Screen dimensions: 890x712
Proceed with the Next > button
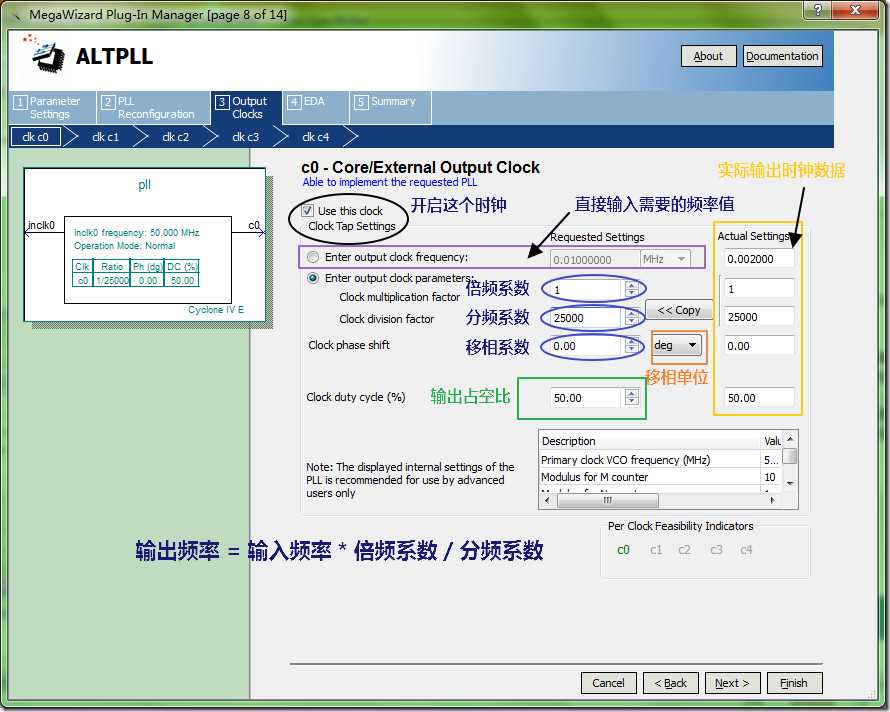732,683
